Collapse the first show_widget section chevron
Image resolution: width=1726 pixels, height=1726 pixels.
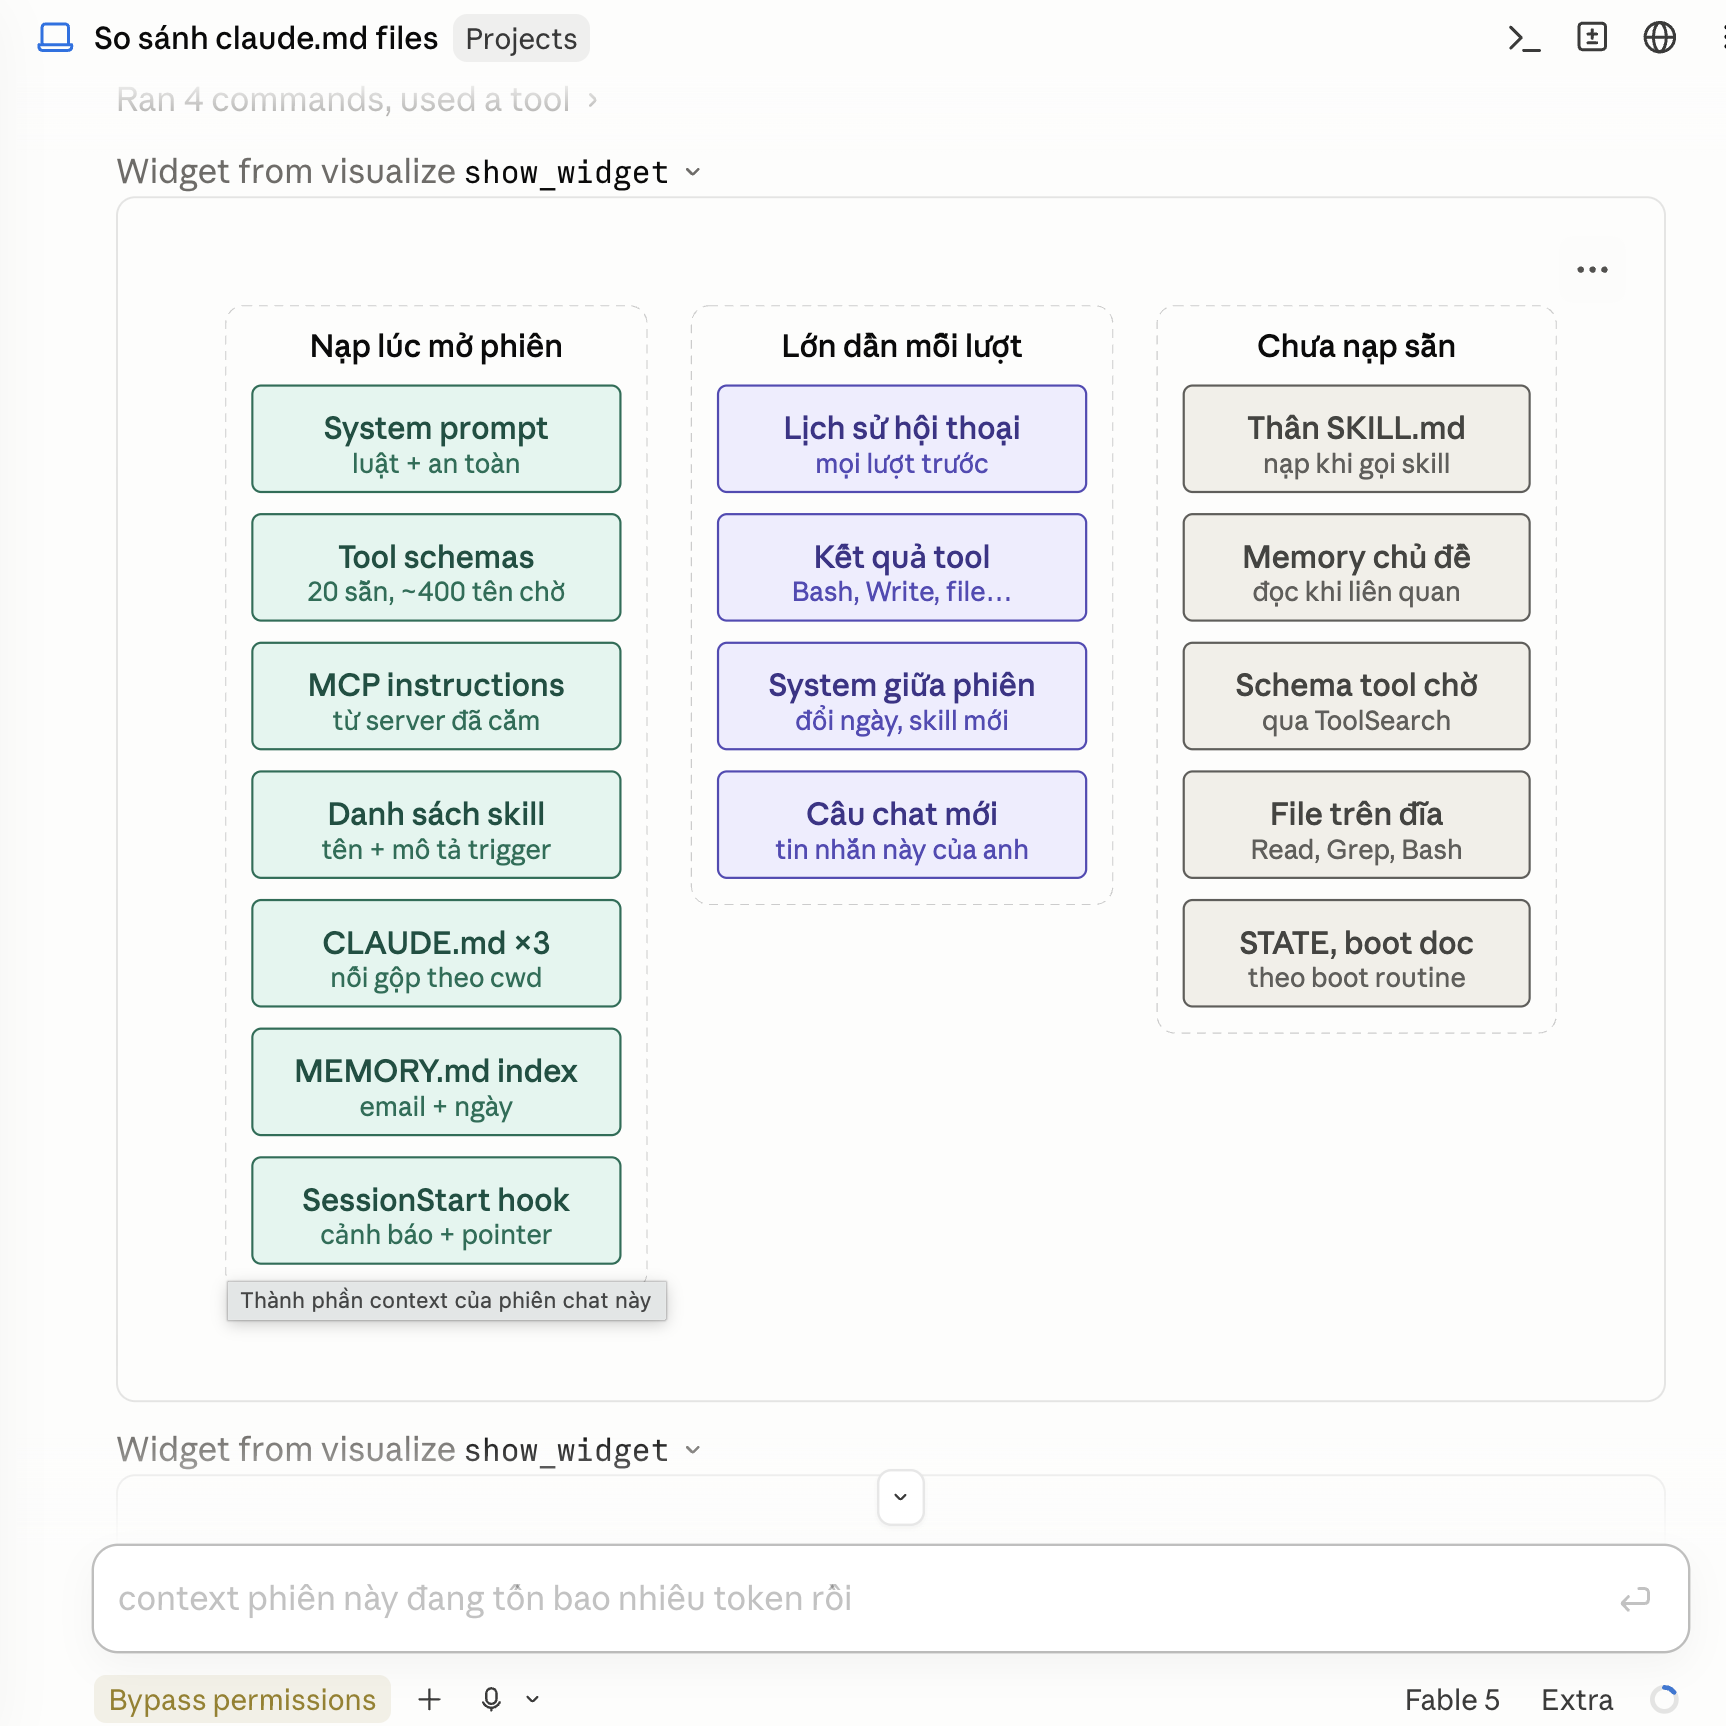click(x=693, y=172)
